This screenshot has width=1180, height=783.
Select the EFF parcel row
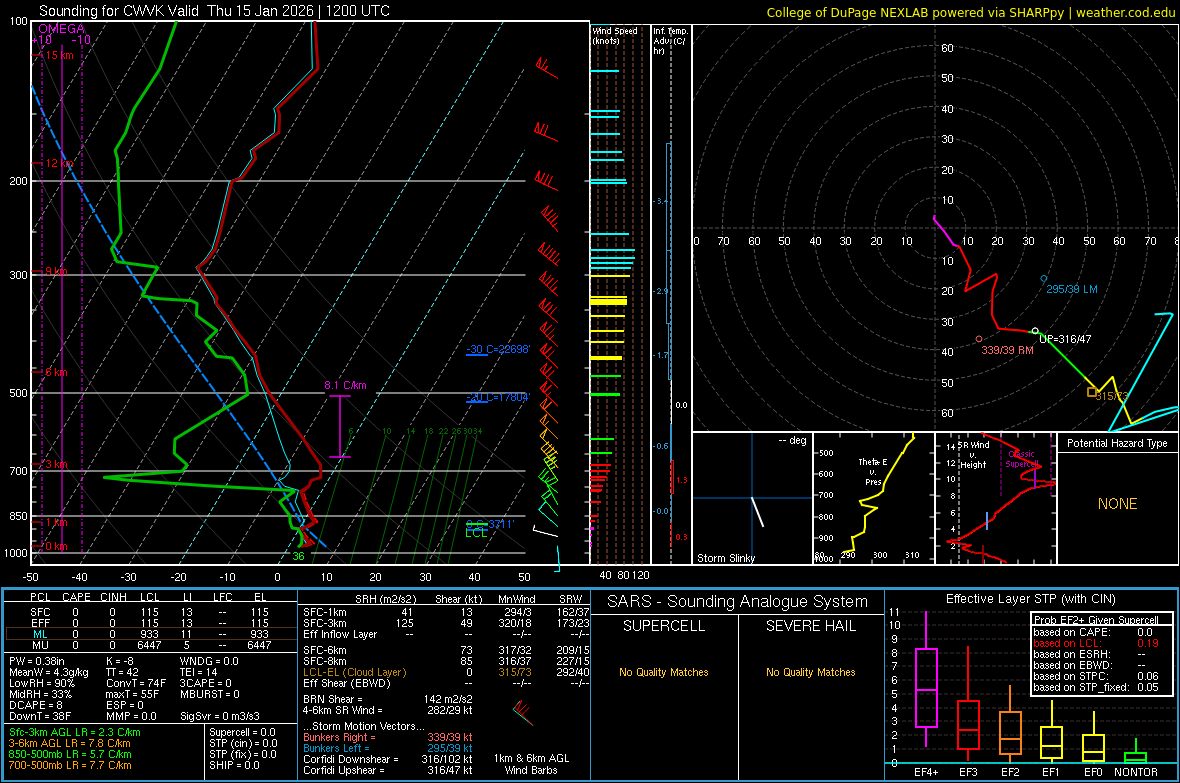(x=151, y=623)
